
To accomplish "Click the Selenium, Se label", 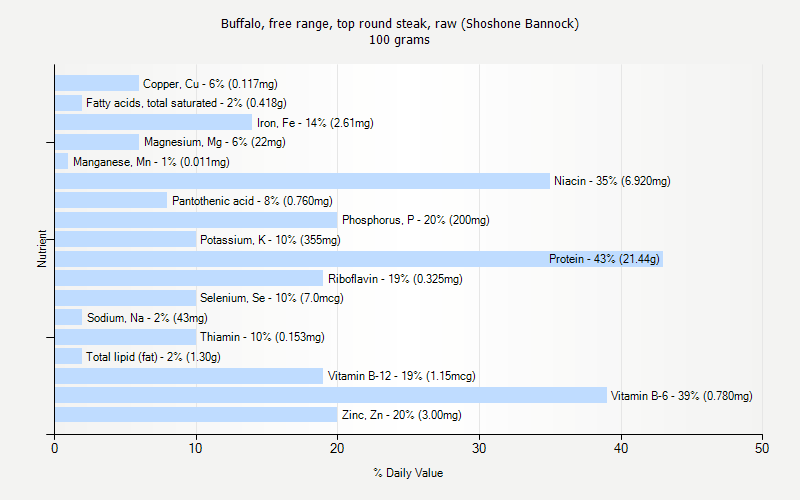I will click(271, 298).
